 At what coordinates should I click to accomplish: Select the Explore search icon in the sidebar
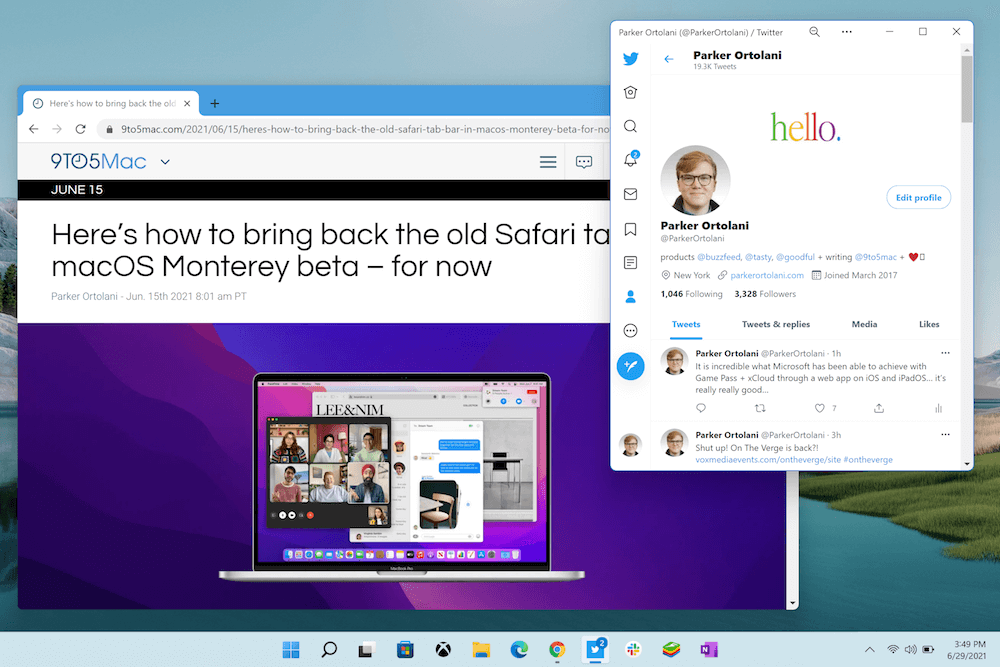click(630, 126)
